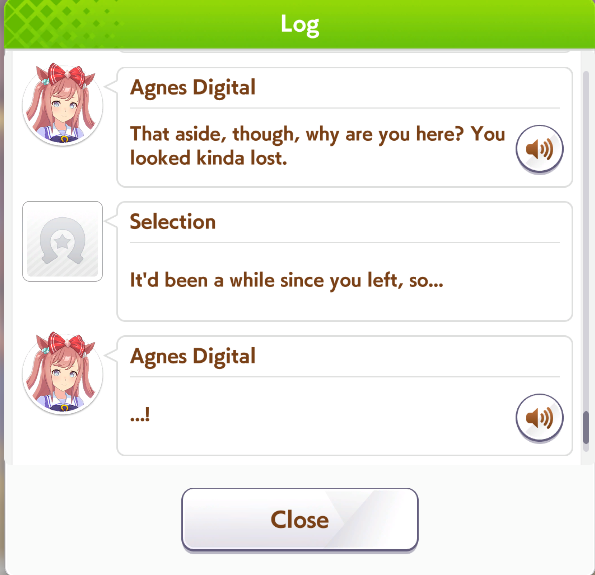595x575 pixels.
Task: Click the Log title in header
Action: pyautogui.click(x=300, y=25)
